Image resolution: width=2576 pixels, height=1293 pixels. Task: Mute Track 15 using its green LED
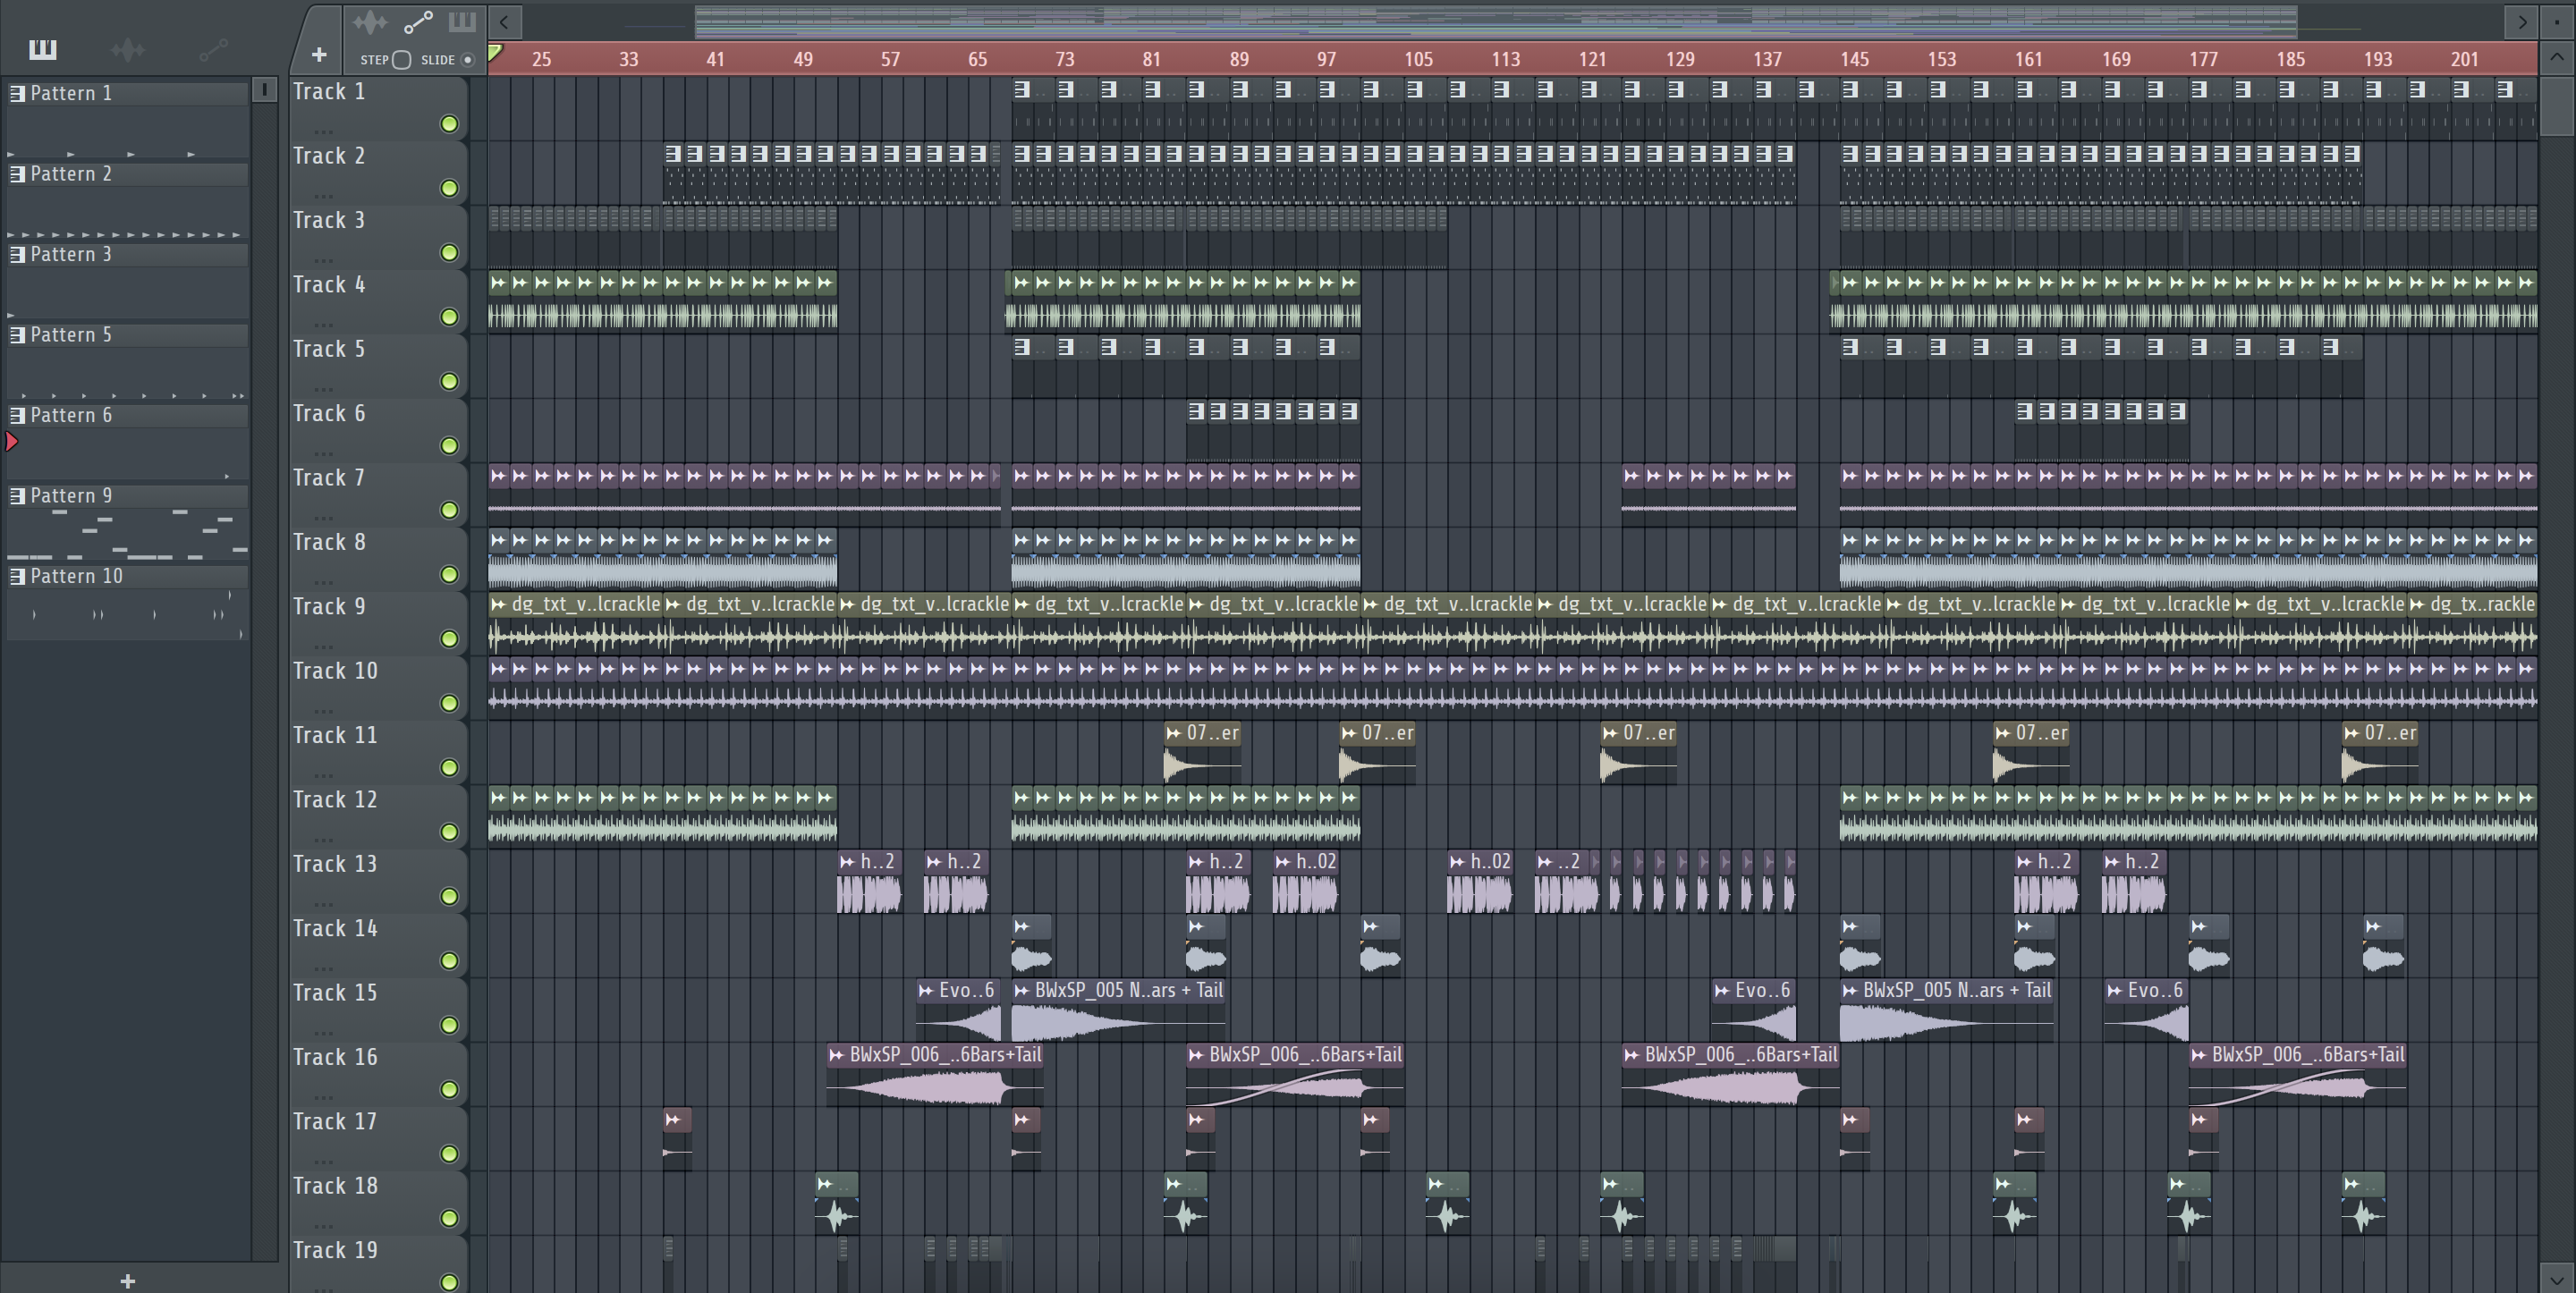click(449, 1025)
